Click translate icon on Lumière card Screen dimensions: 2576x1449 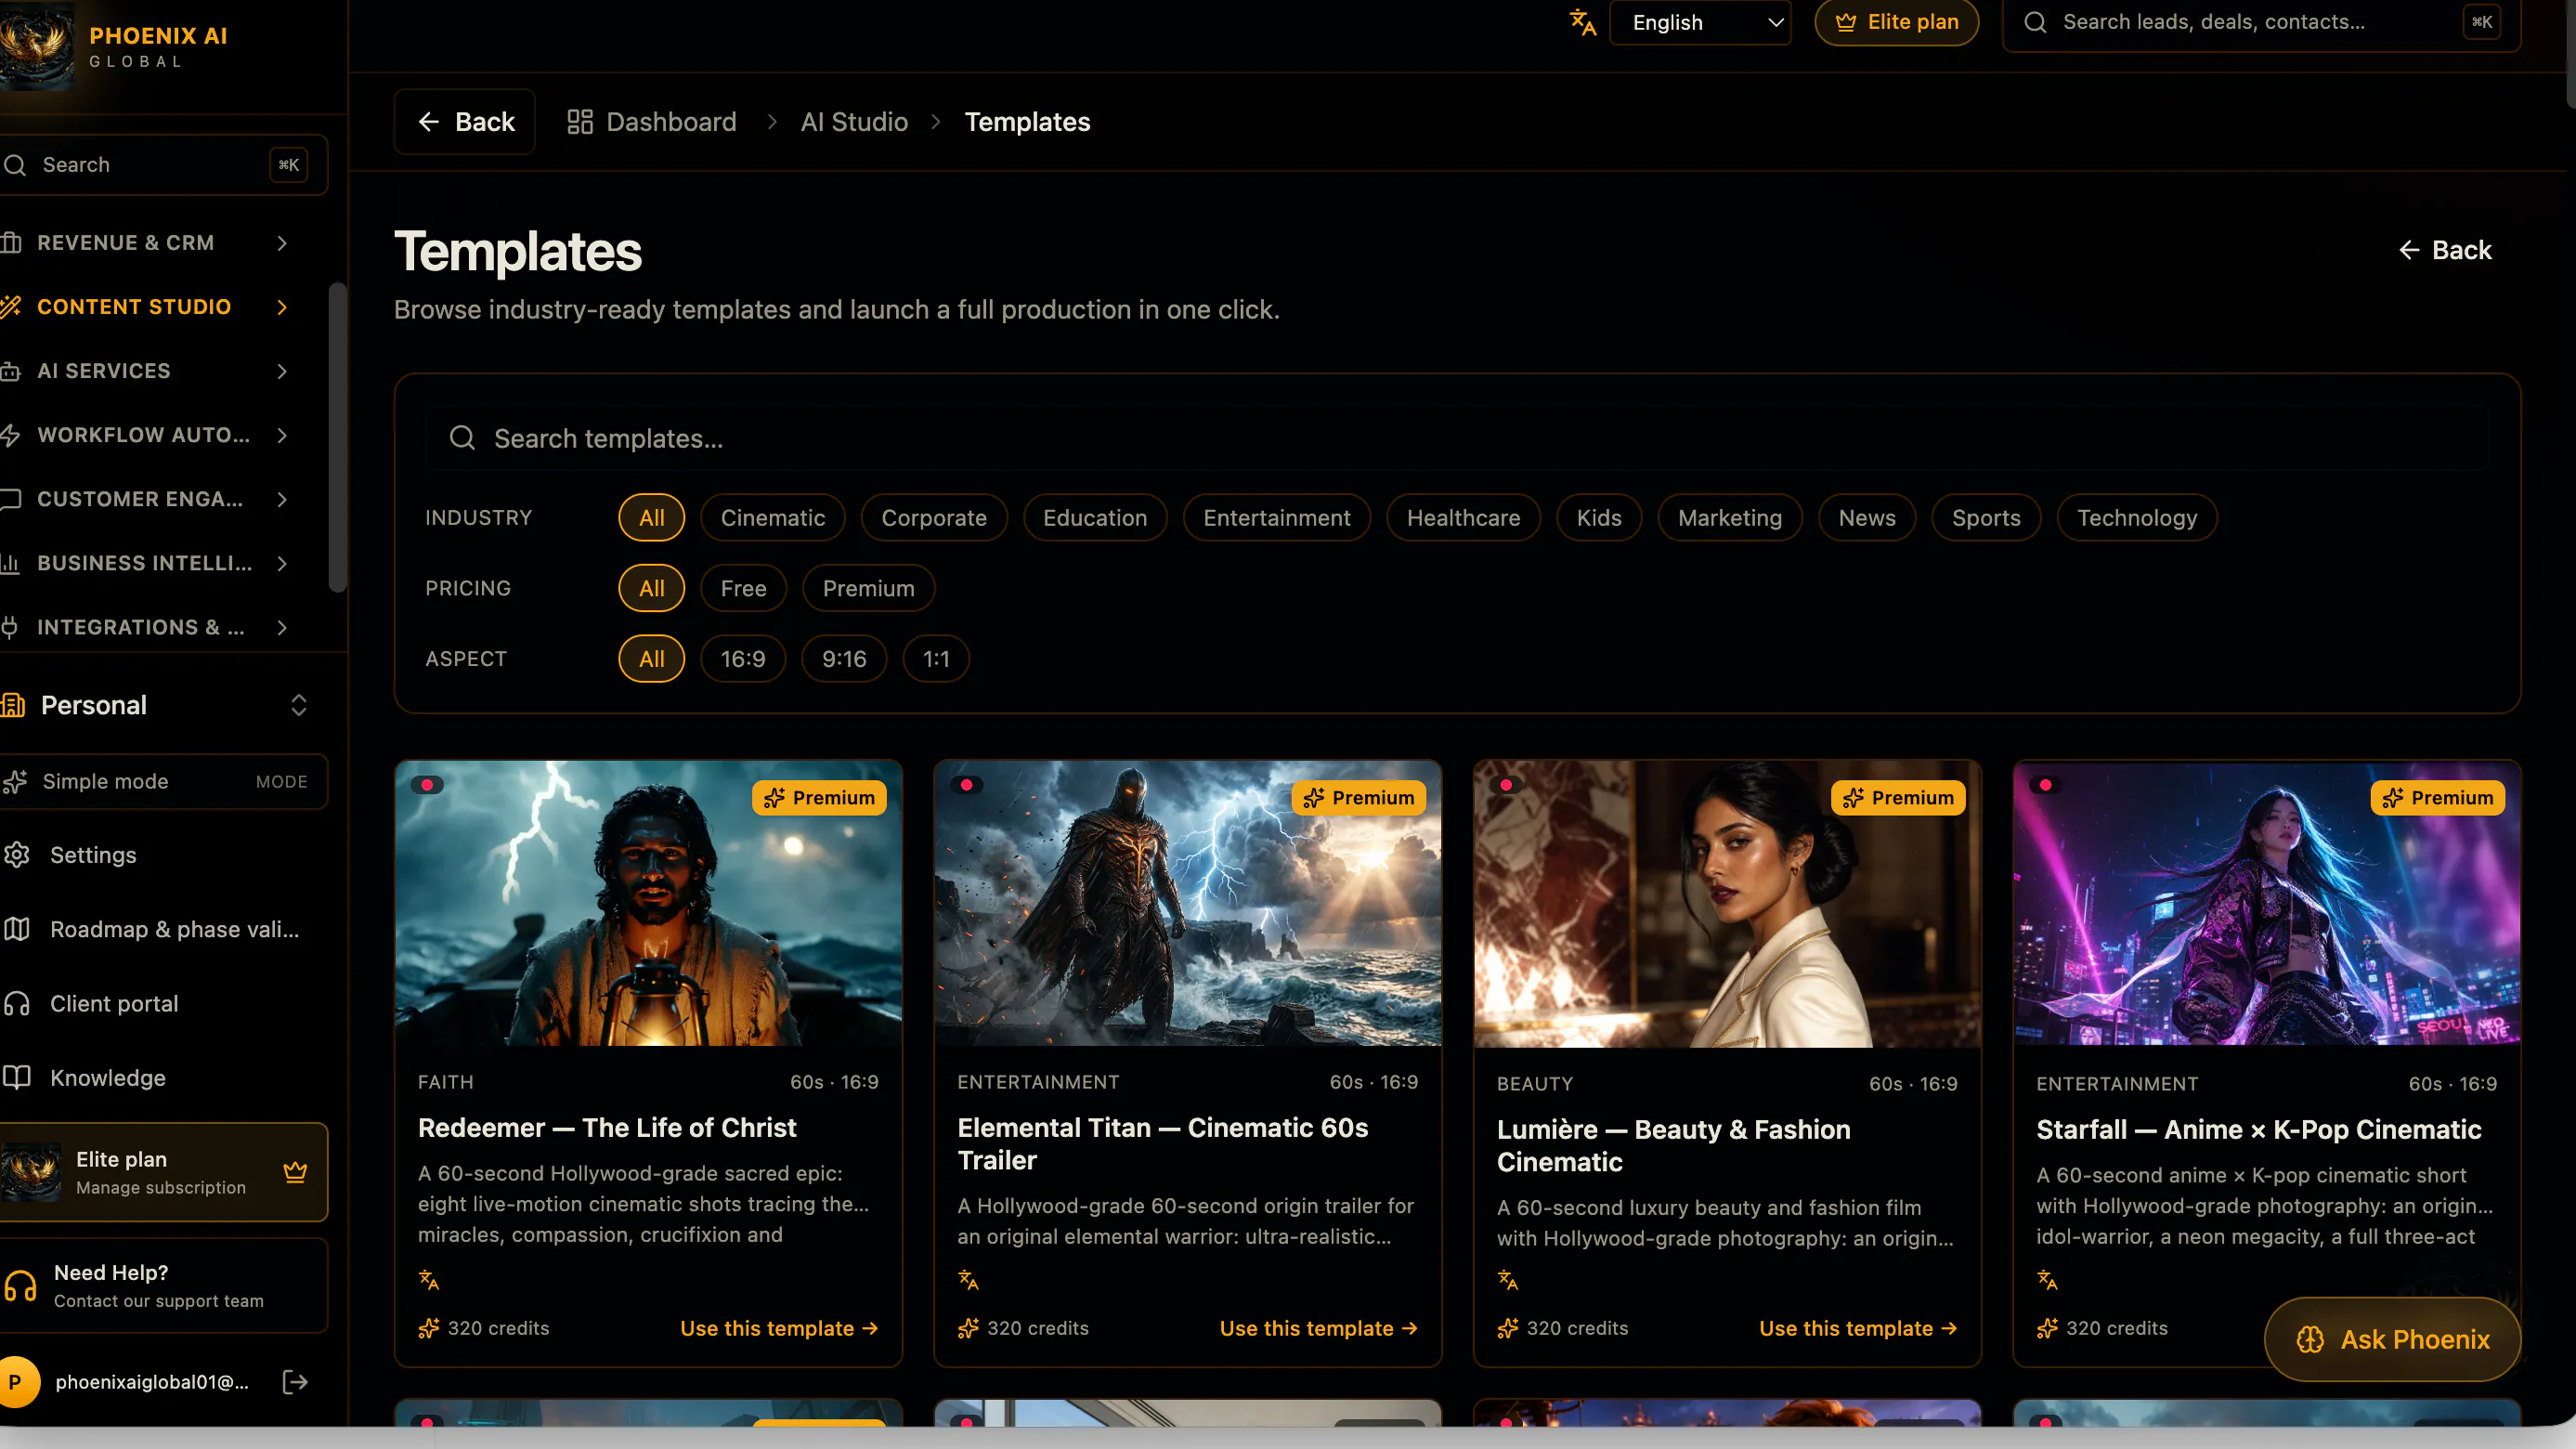(x=1508, y=1279)
